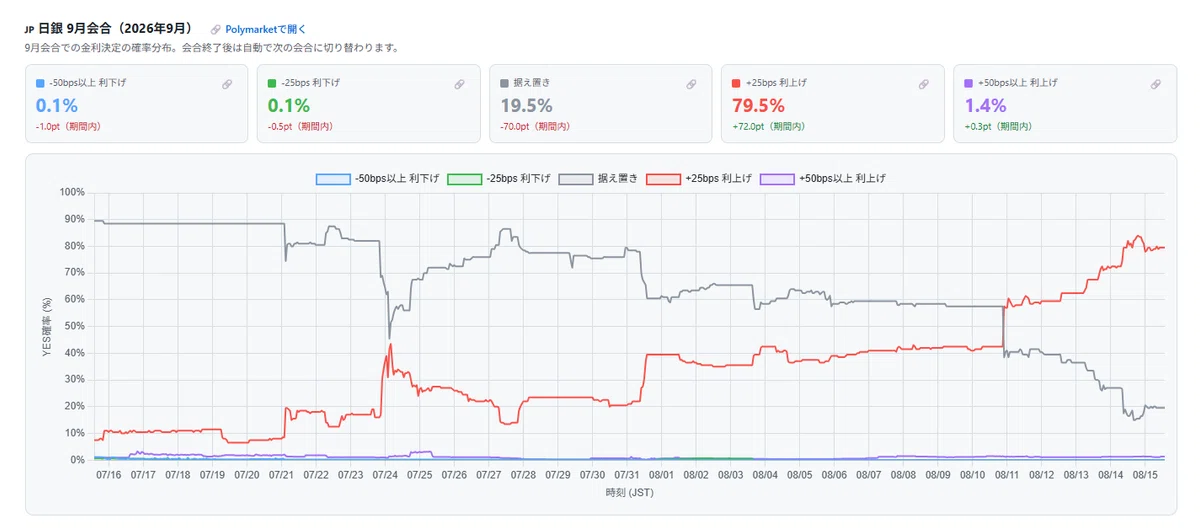Click the 08/01 date on x-axis
The image size is (1200, 529).
[662, 476]
